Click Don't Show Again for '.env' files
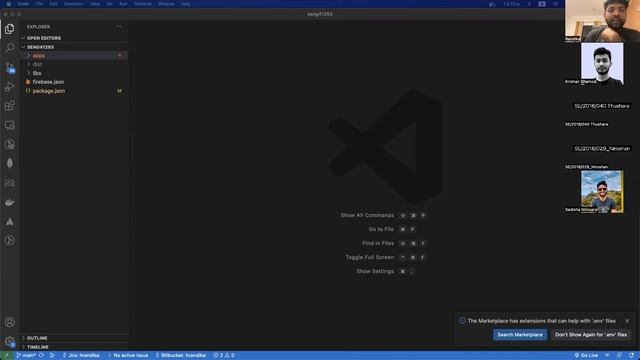This screenshot has height=360, width=640. point(591,335)
